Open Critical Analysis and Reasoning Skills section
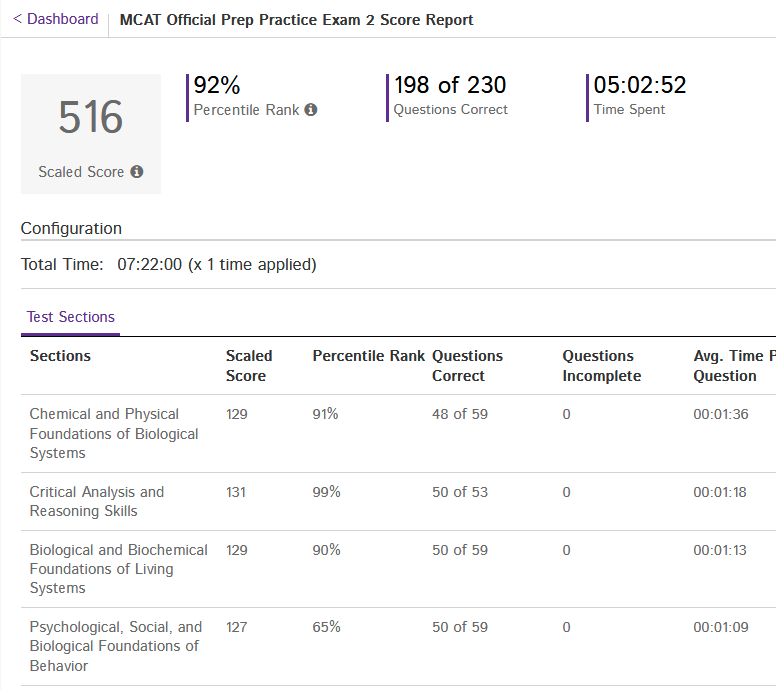 [x=96, y=501]
